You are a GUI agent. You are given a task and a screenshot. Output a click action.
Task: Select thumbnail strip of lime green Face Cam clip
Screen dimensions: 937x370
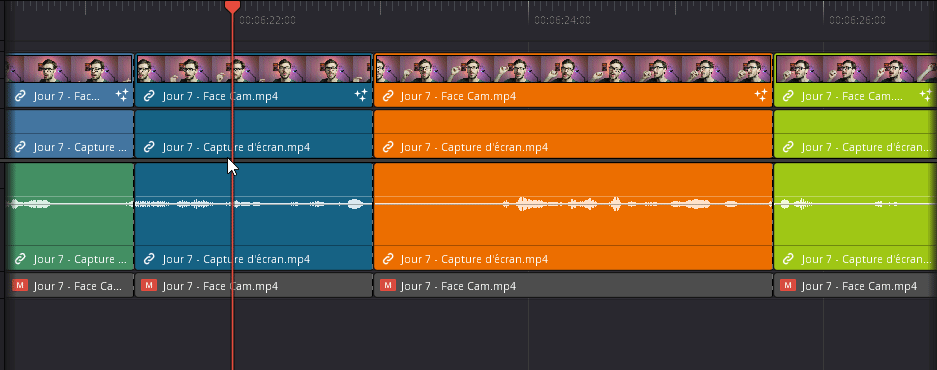point(856,69)
